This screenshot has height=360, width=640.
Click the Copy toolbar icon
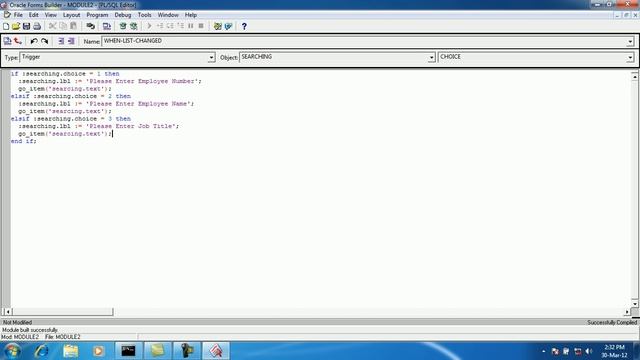[x=63, y=26]
